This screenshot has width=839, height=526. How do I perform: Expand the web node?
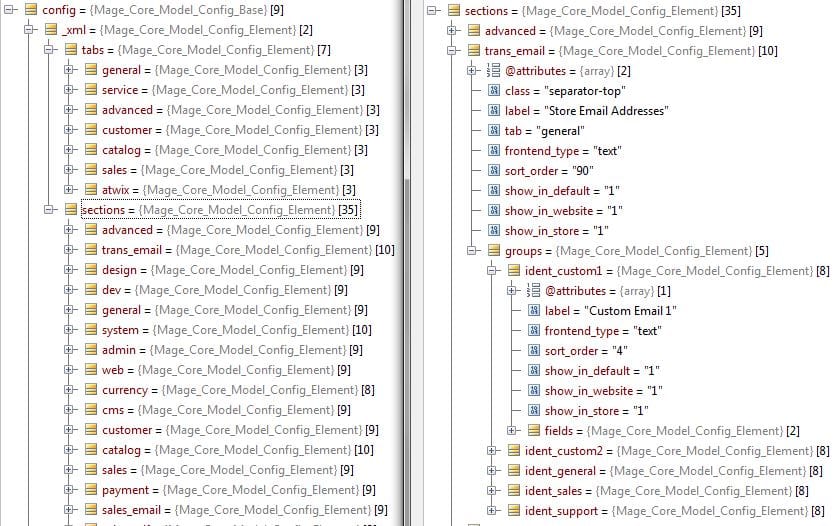[x=69, y=370]
